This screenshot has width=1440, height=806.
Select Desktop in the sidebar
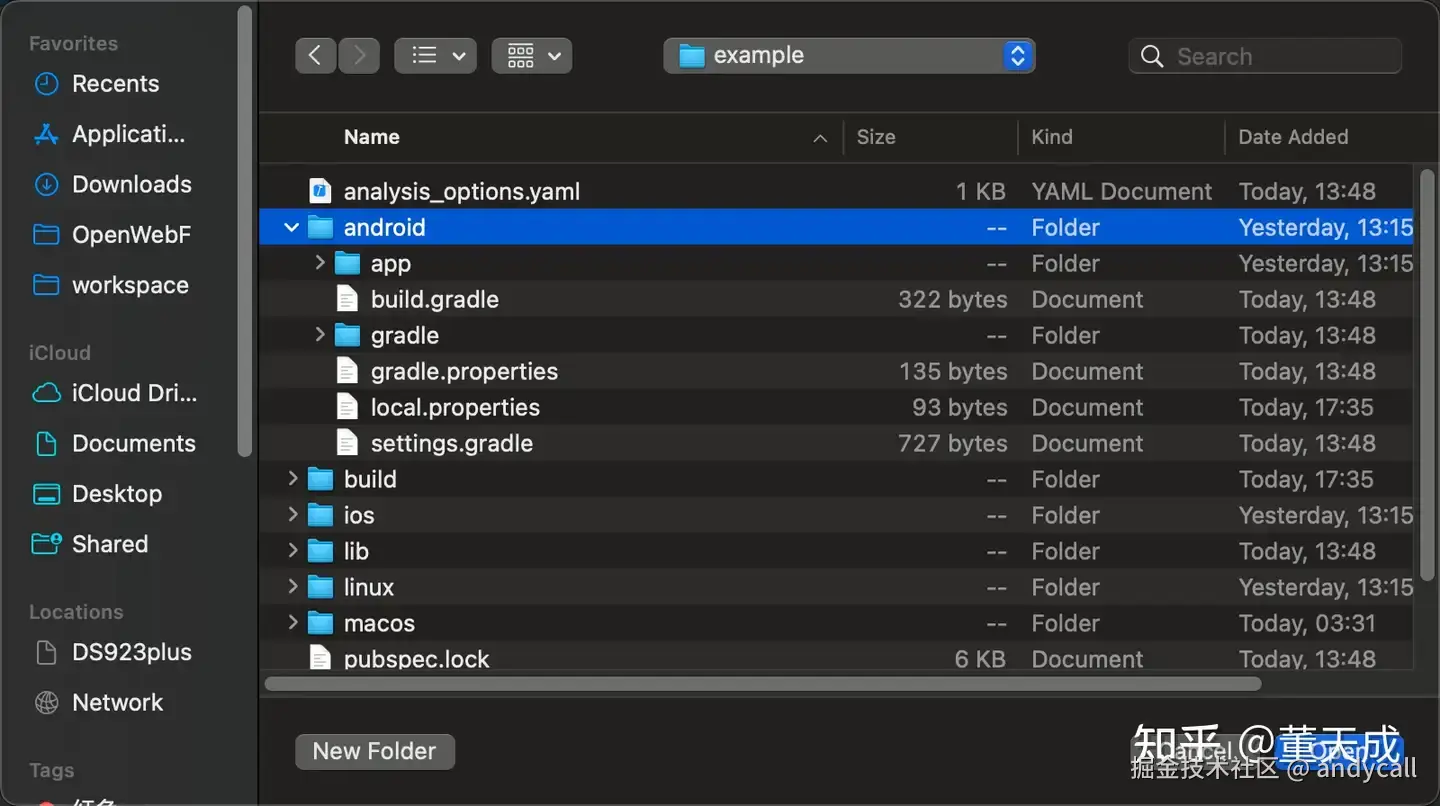click(x=116, y=493)
